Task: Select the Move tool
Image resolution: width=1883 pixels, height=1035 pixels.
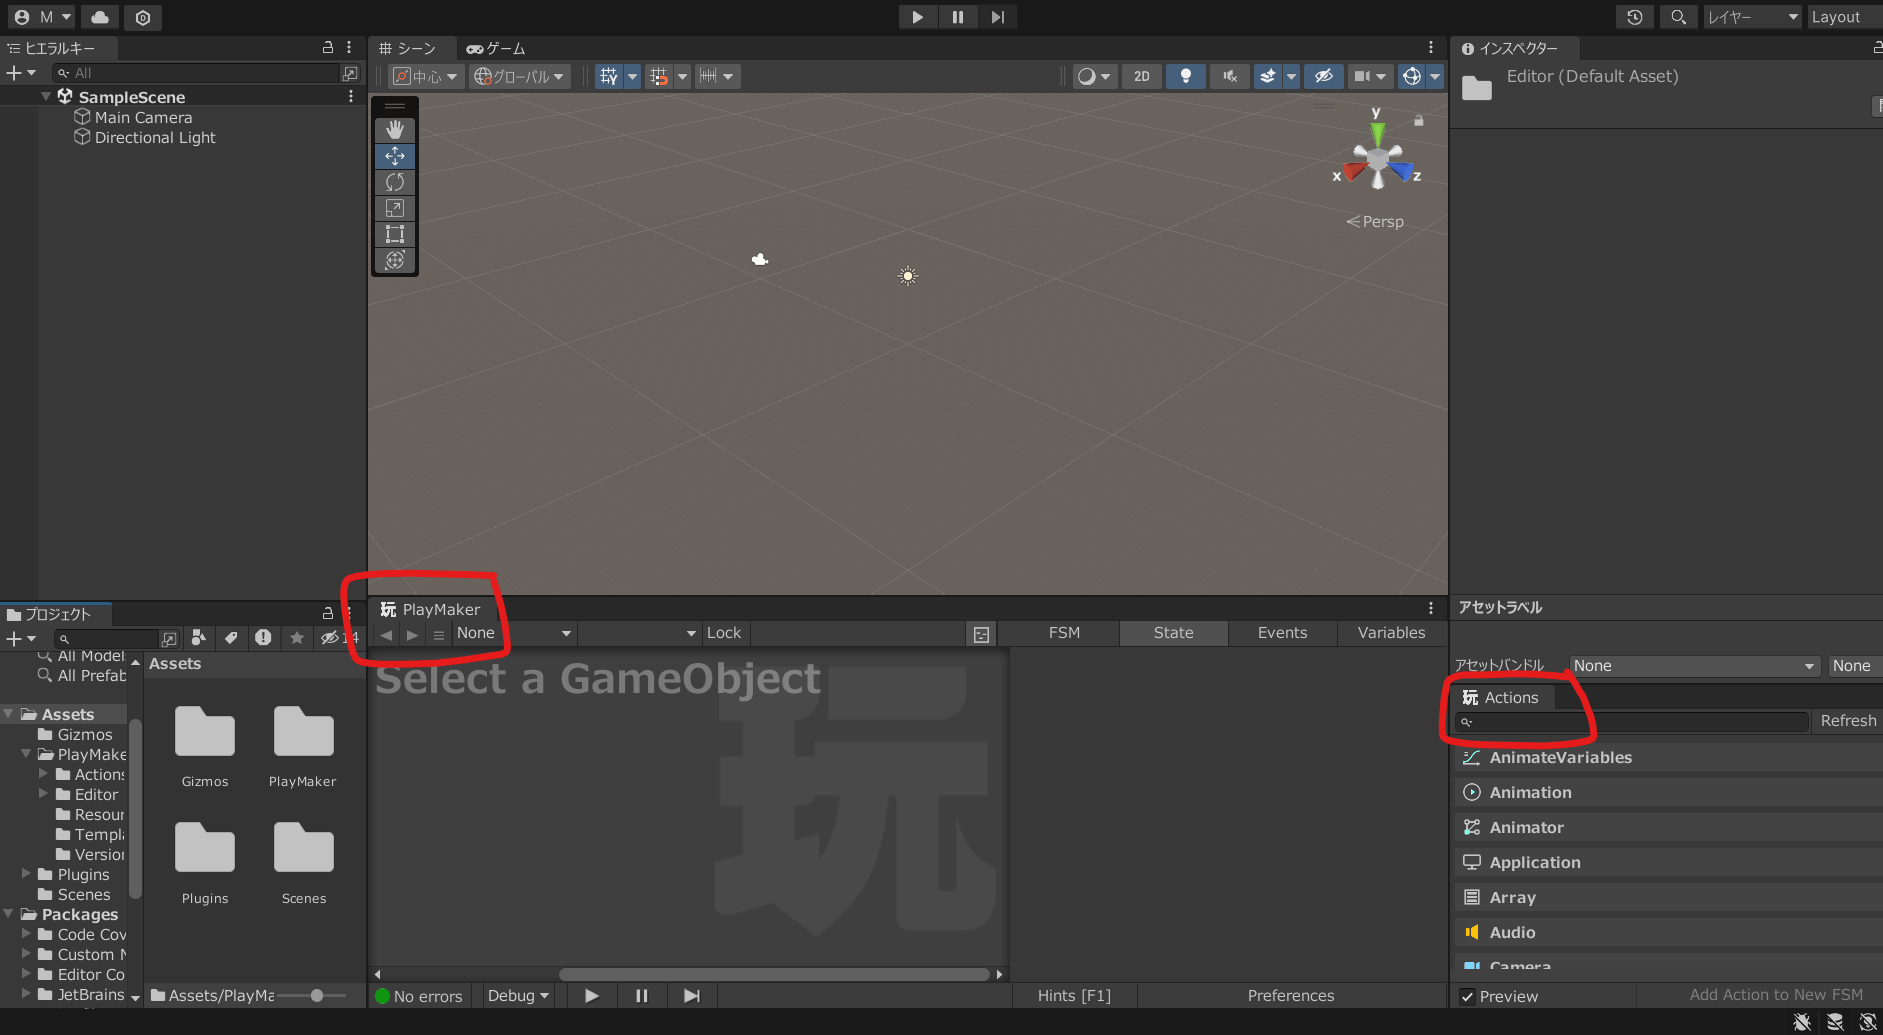Action: (x=395, y=156)
